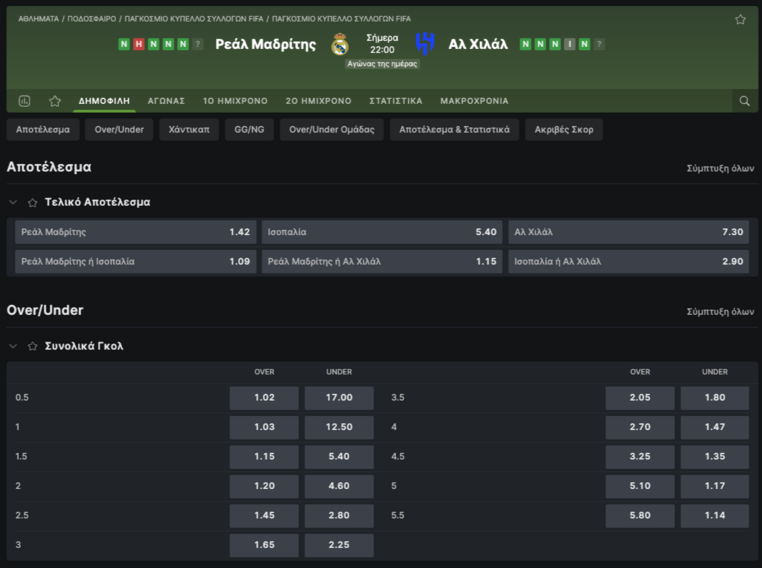Select Over 2.5 goals odds 1.45
This screenshot has height=568, width=762.
(x=264, y=516)
